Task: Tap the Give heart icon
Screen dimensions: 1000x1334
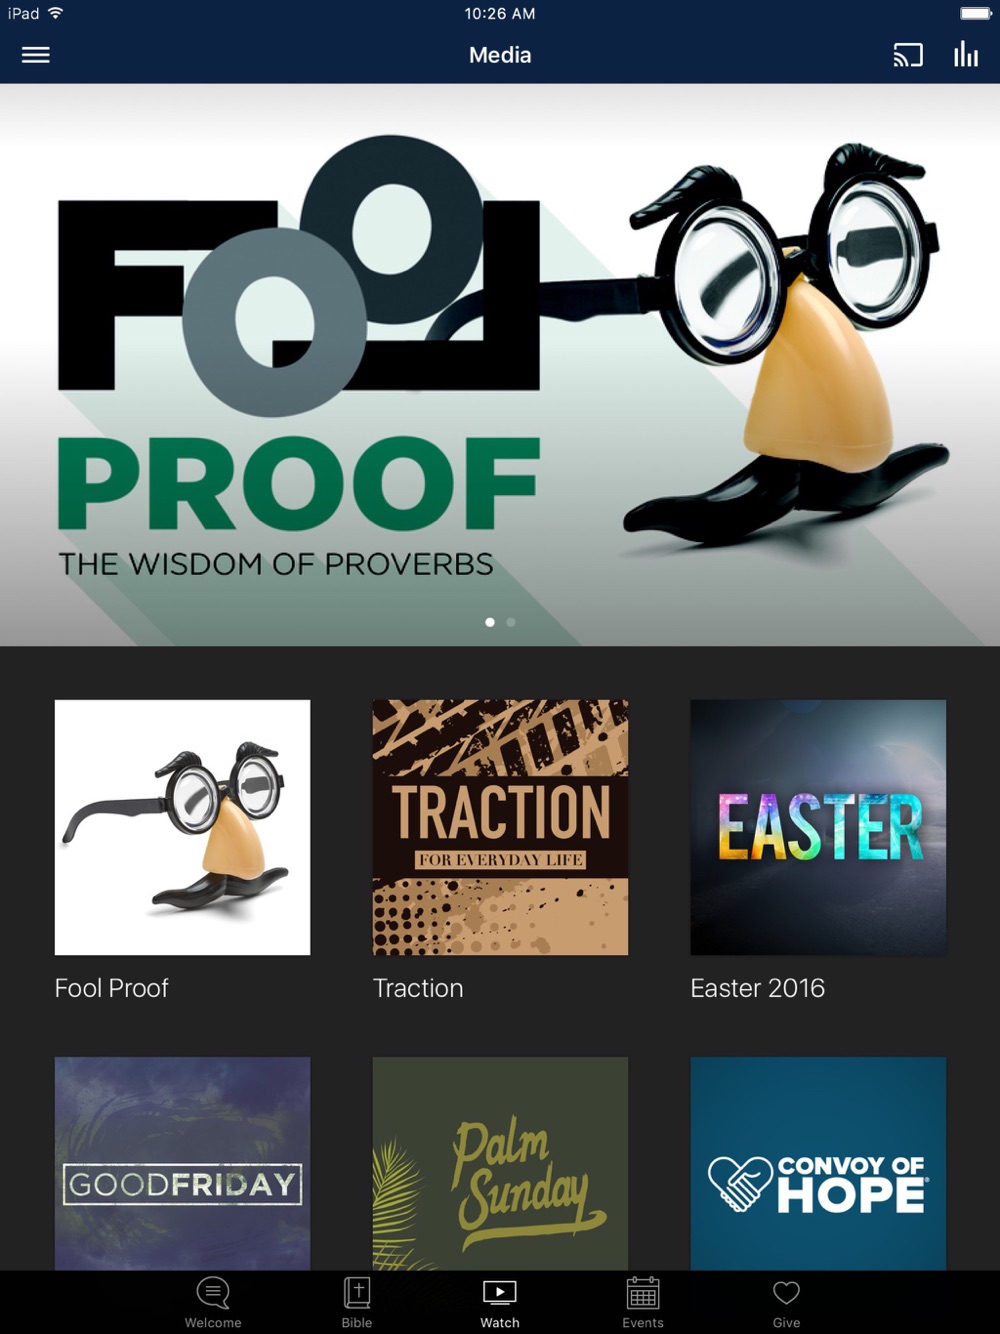Action: tap(787, 1293)
